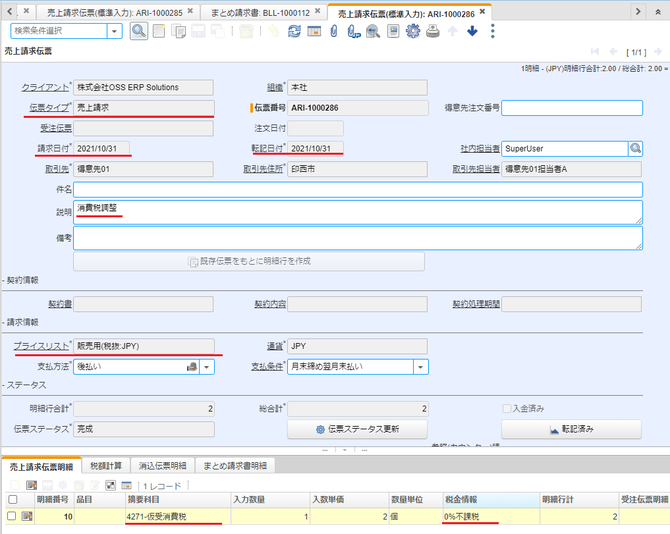Click the tab scroll-left arrow
This screenshot has height=534, width=670.
(x=9, y=11)
